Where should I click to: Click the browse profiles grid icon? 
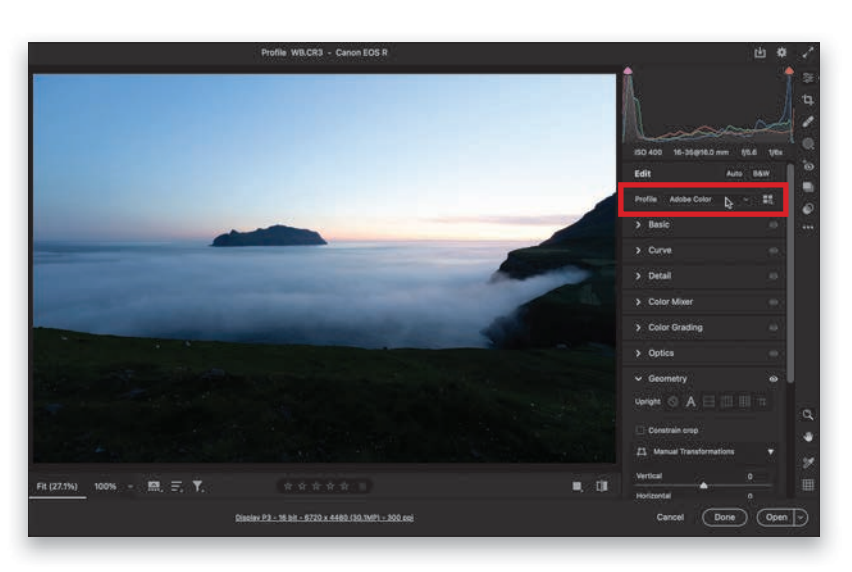click(768, 199)
